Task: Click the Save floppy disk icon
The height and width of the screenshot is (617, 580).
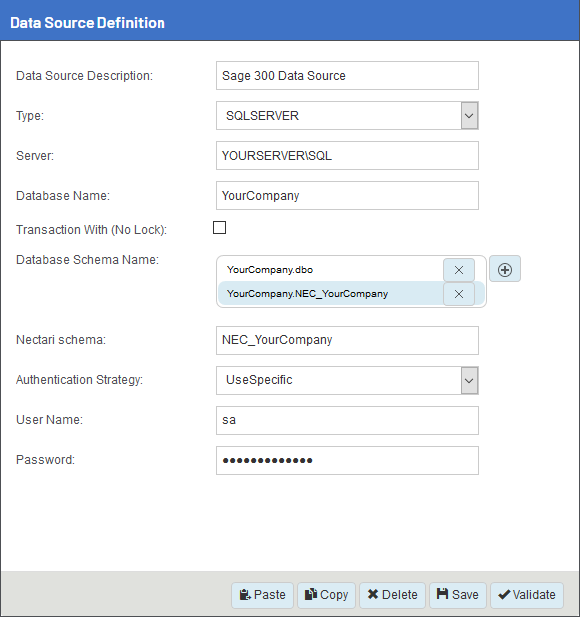Action: (442, 594)
